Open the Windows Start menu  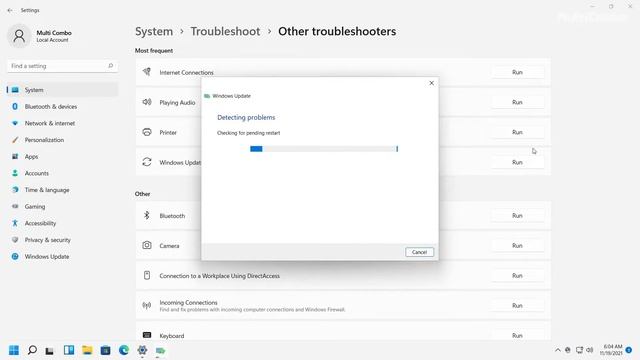click(x=14, y=350)
